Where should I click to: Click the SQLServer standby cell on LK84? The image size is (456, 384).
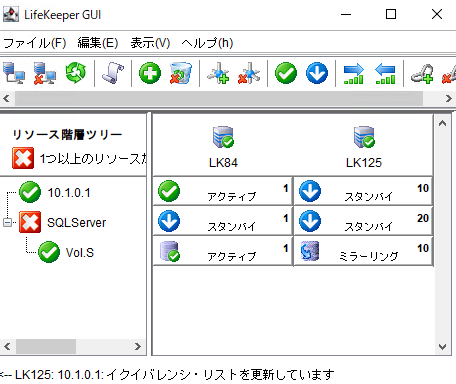[x=223, y=221]
